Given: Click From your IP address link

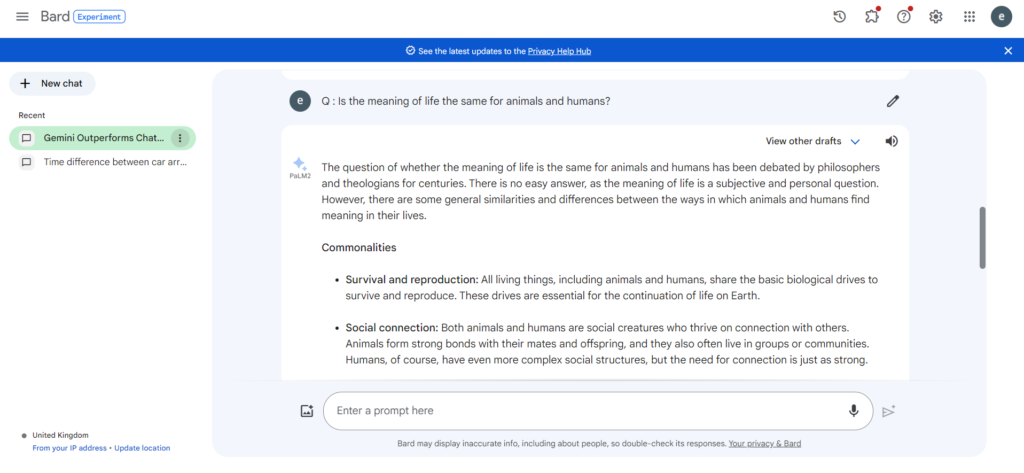Looking at the screenshot, I should coord(71,448).
